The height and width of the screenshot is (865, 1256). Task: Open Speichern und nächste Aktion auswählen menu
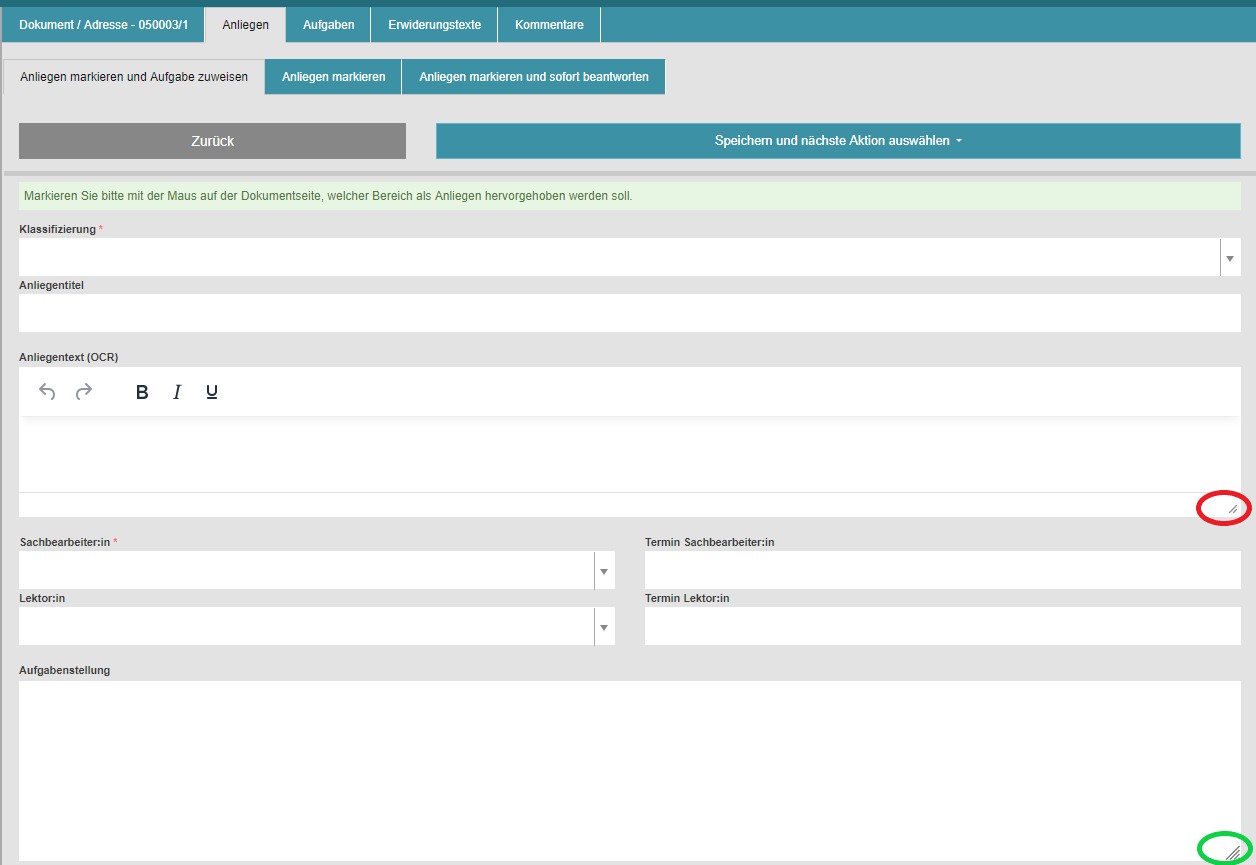pos(837,141)
